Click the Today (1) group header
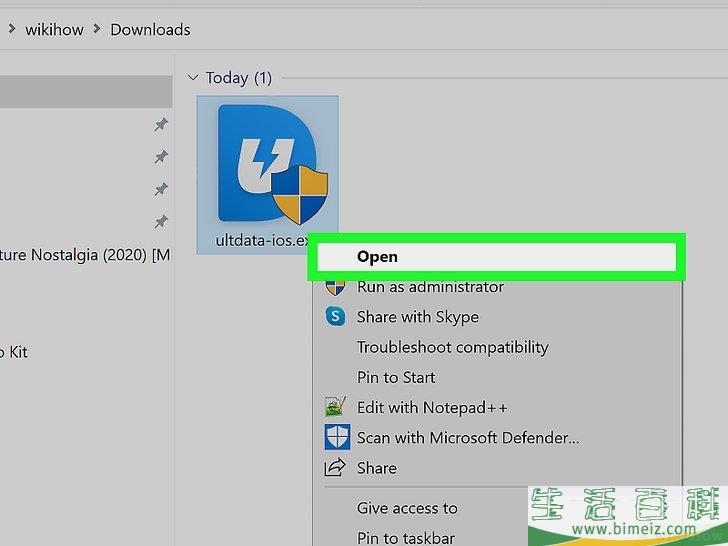This screenshot has height=546, width=728. (x=239, y=78)
